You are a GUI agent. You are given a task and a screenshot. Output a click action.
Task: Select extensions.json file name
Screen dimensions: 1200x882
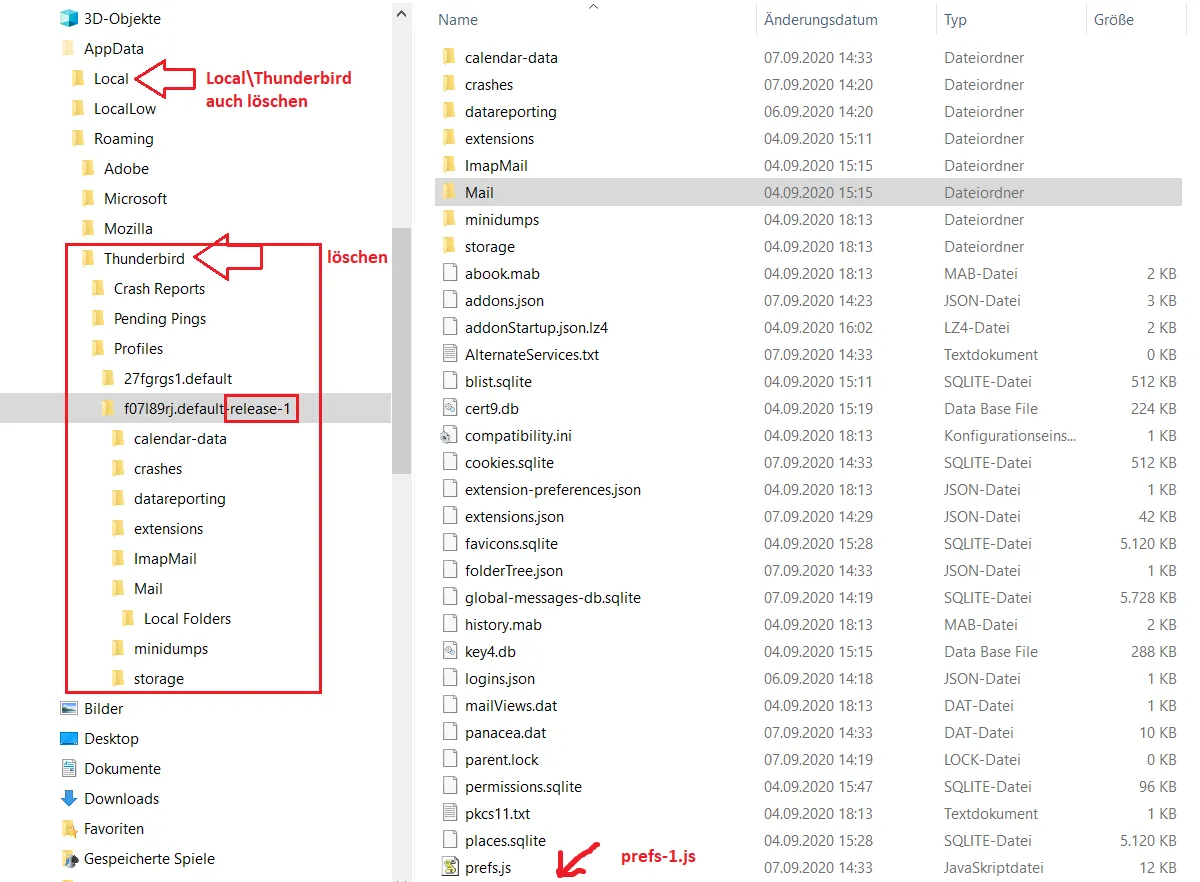[x=514, y=516]
